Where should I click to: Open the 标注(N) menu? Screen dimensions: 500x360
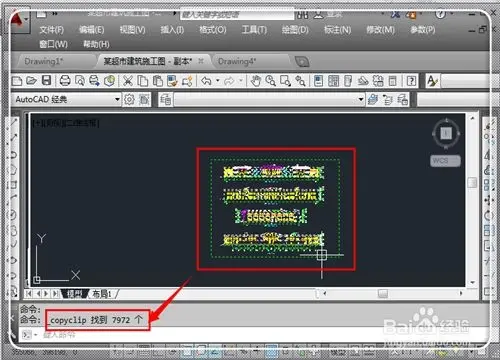(337, 30)
